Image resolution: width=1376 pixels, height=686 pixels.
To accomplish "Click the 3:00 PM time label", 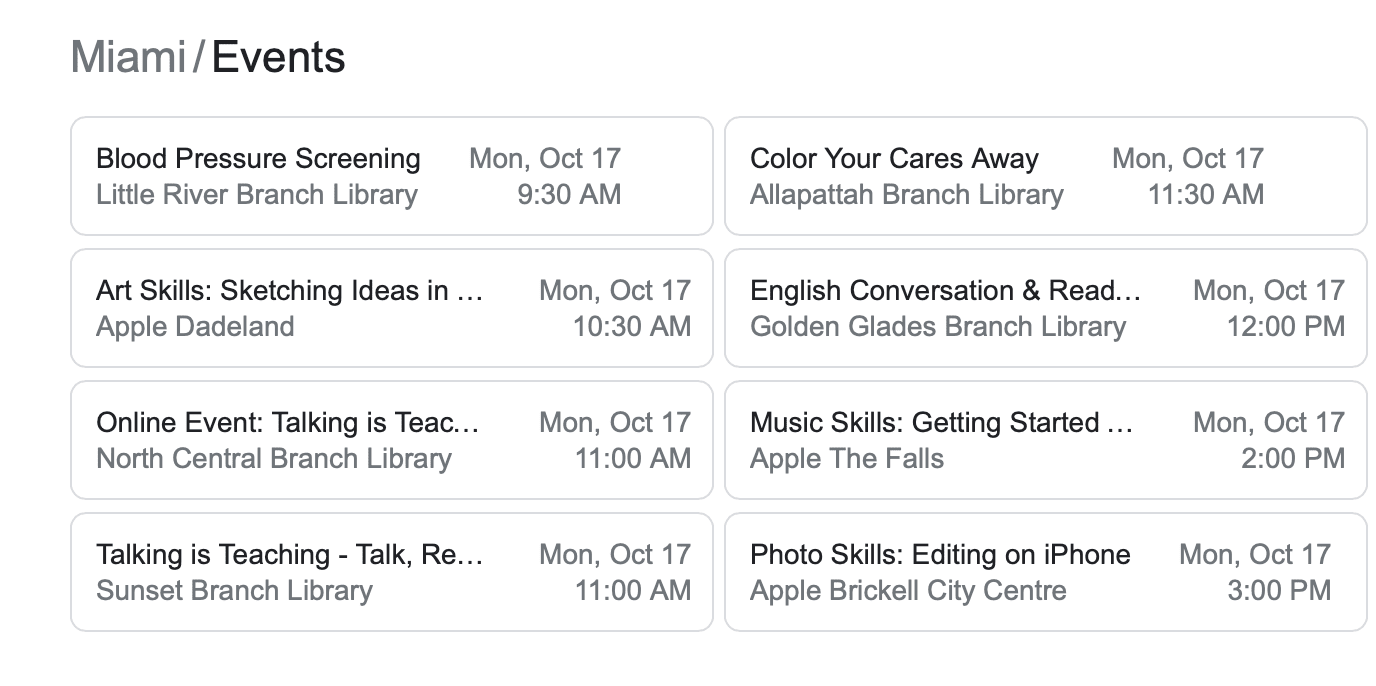I will tap(1279, 590).
